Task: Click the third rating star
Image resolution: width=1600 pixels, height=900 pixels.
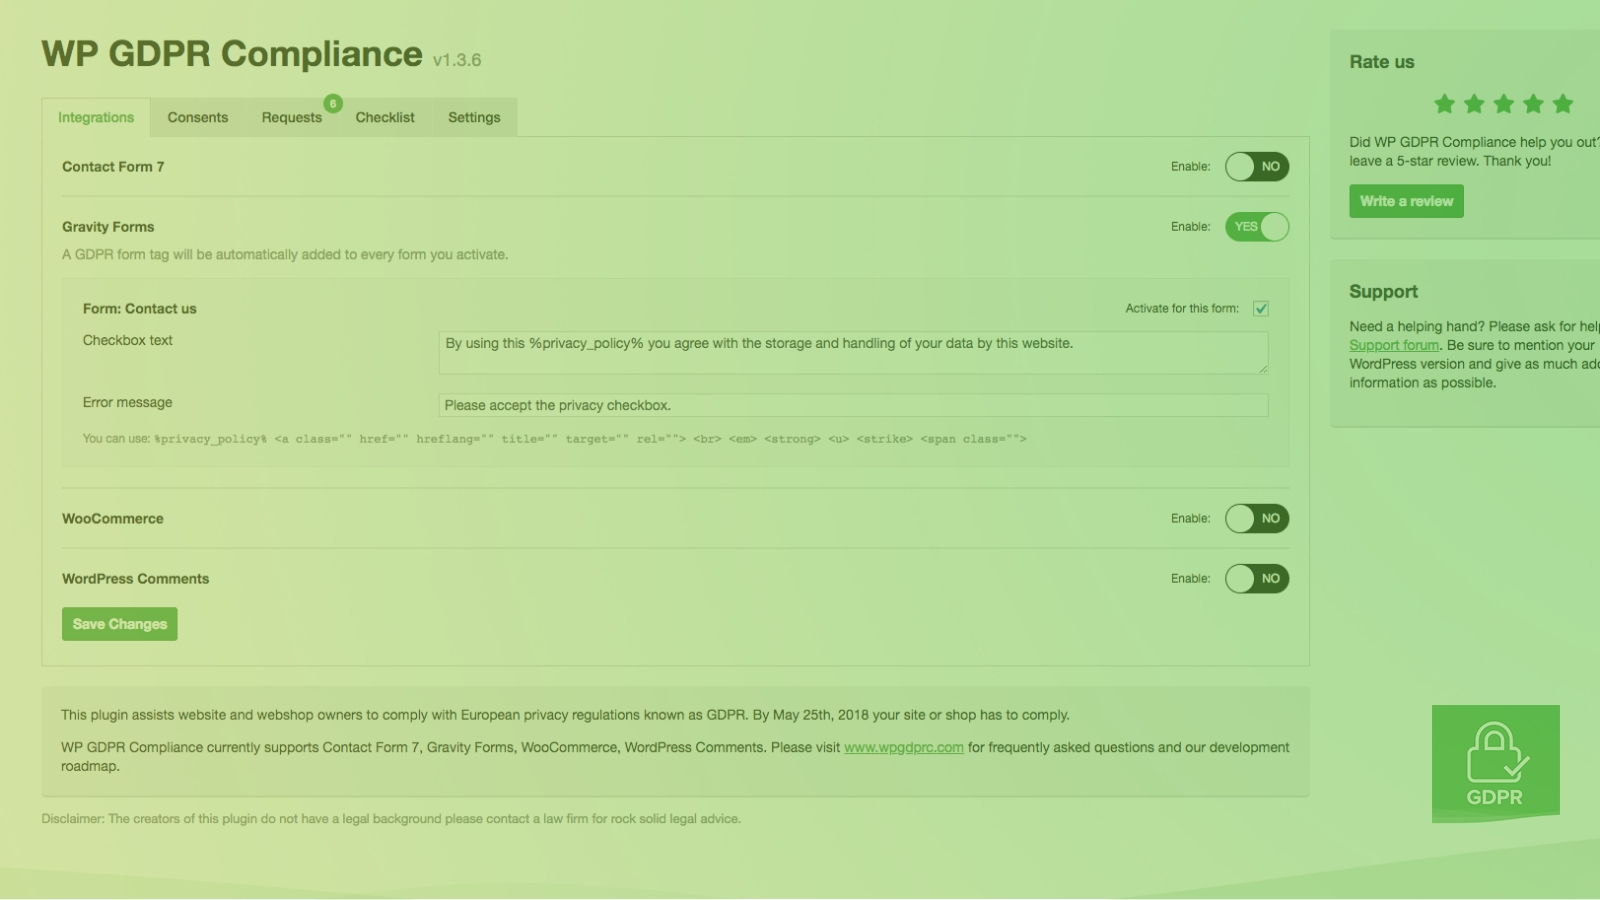Action: (1504, 104)
